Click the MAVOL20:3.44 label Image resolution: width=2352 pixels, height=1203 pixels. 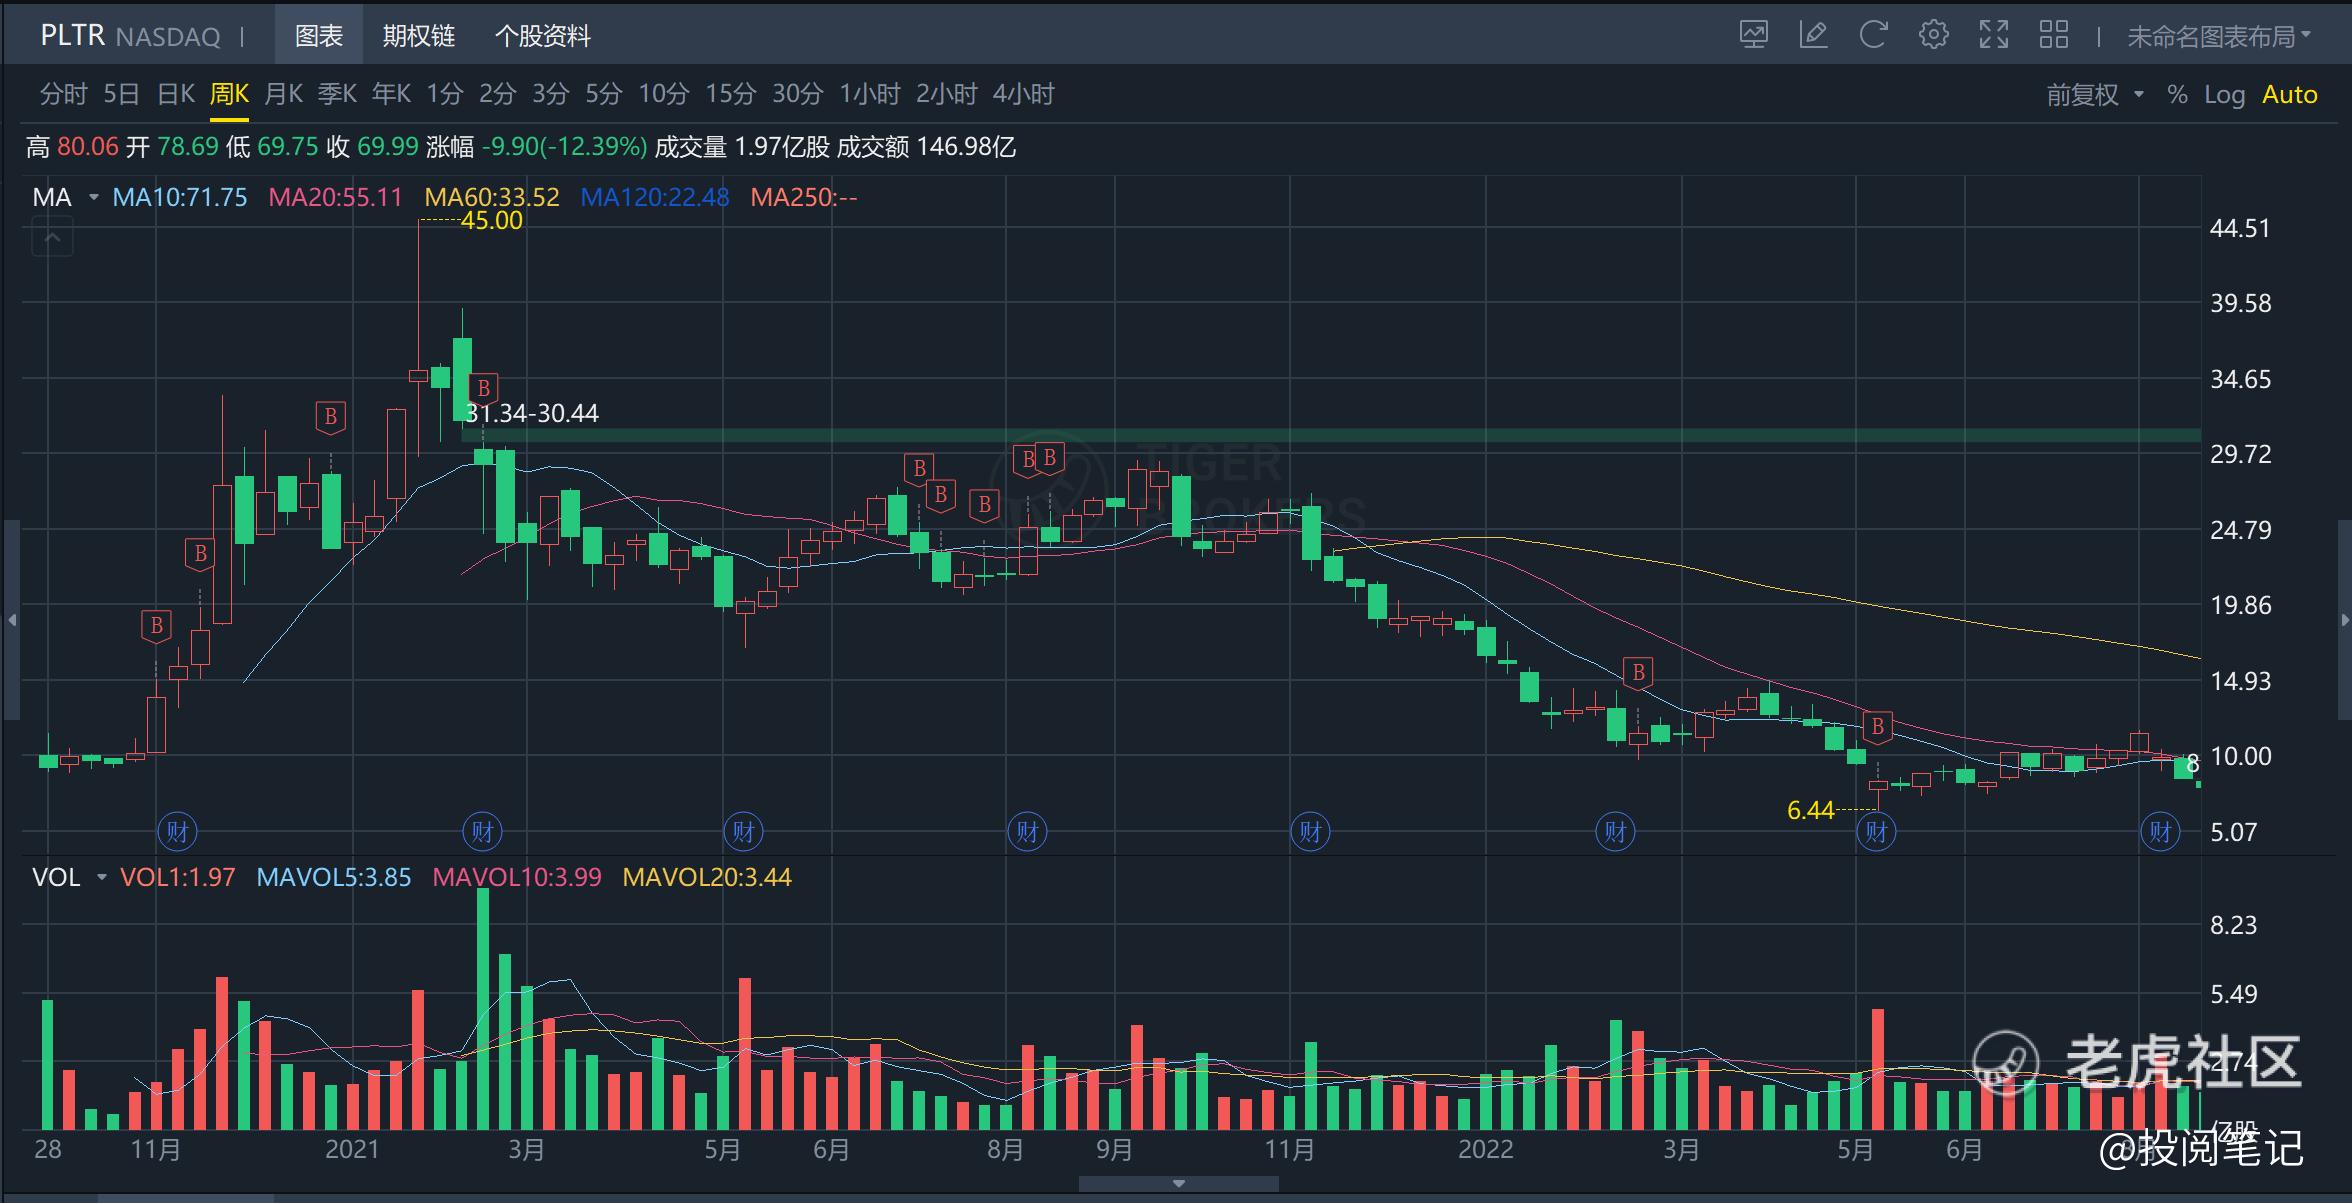707,877
